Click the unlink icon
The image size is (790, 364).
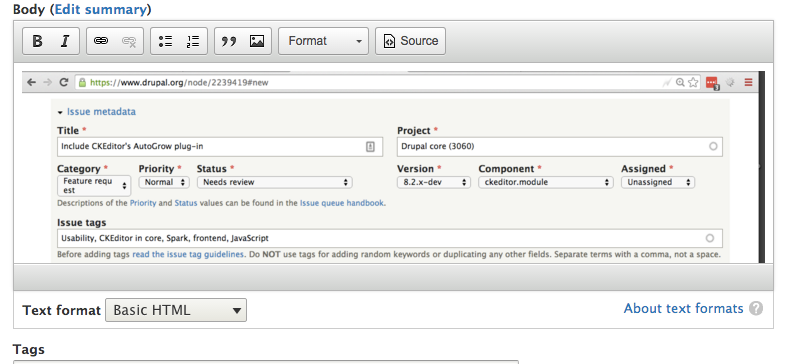click(129, 41)
